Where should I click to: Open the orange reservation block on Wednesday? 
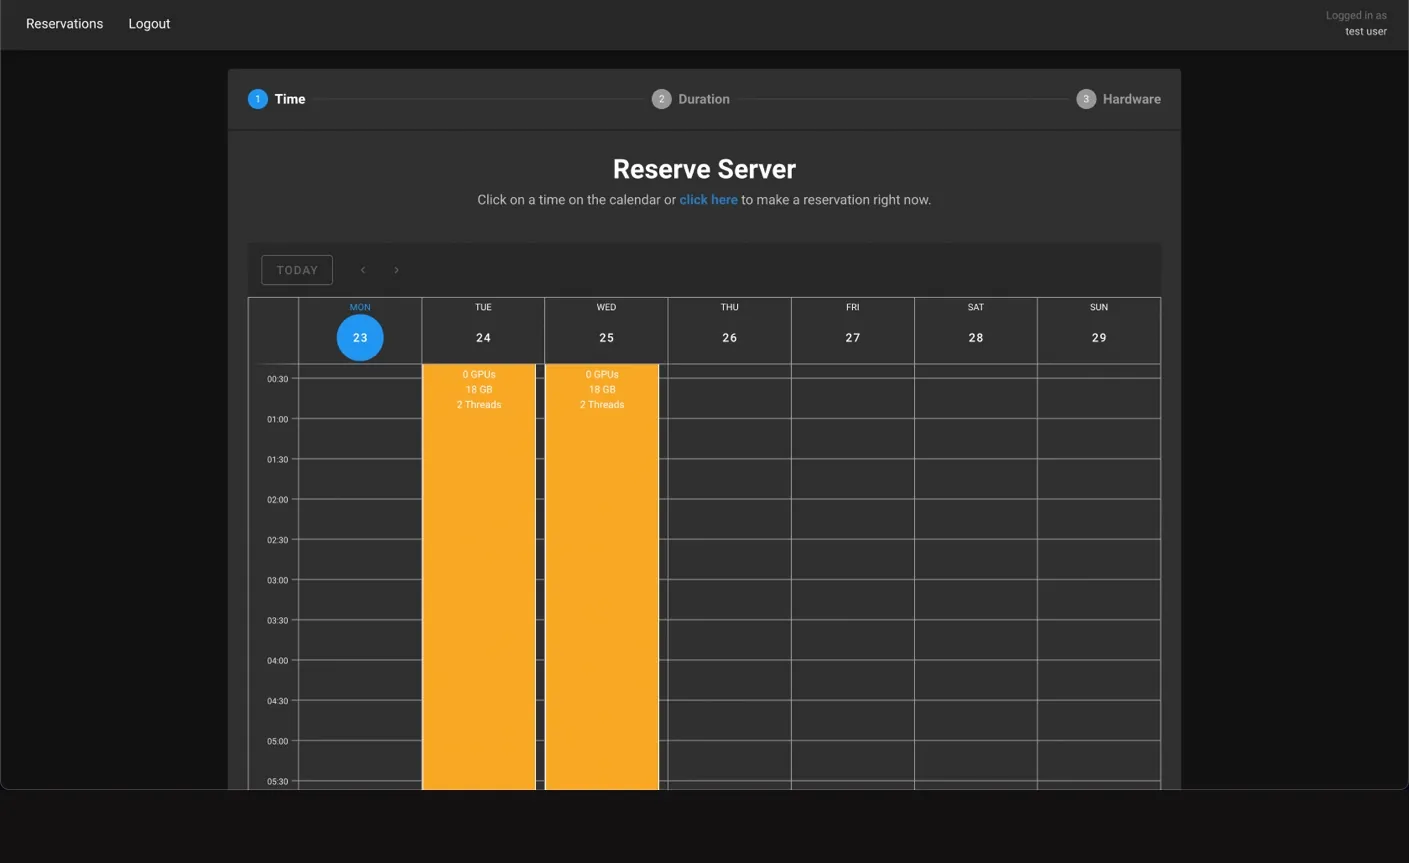click(x=602, y=577)
